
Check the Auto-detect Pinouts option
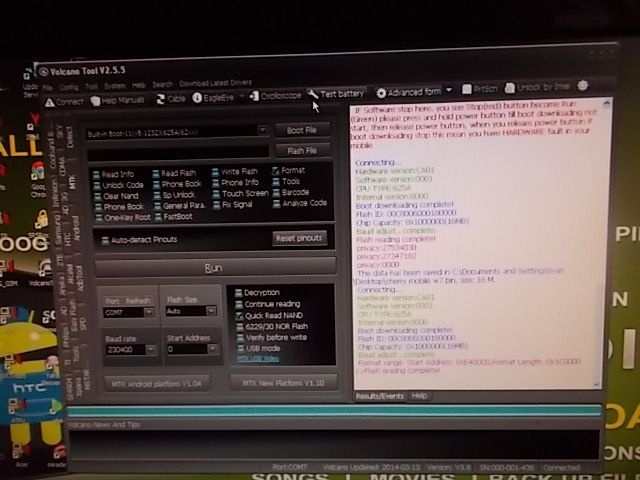(x=104, y=241)
